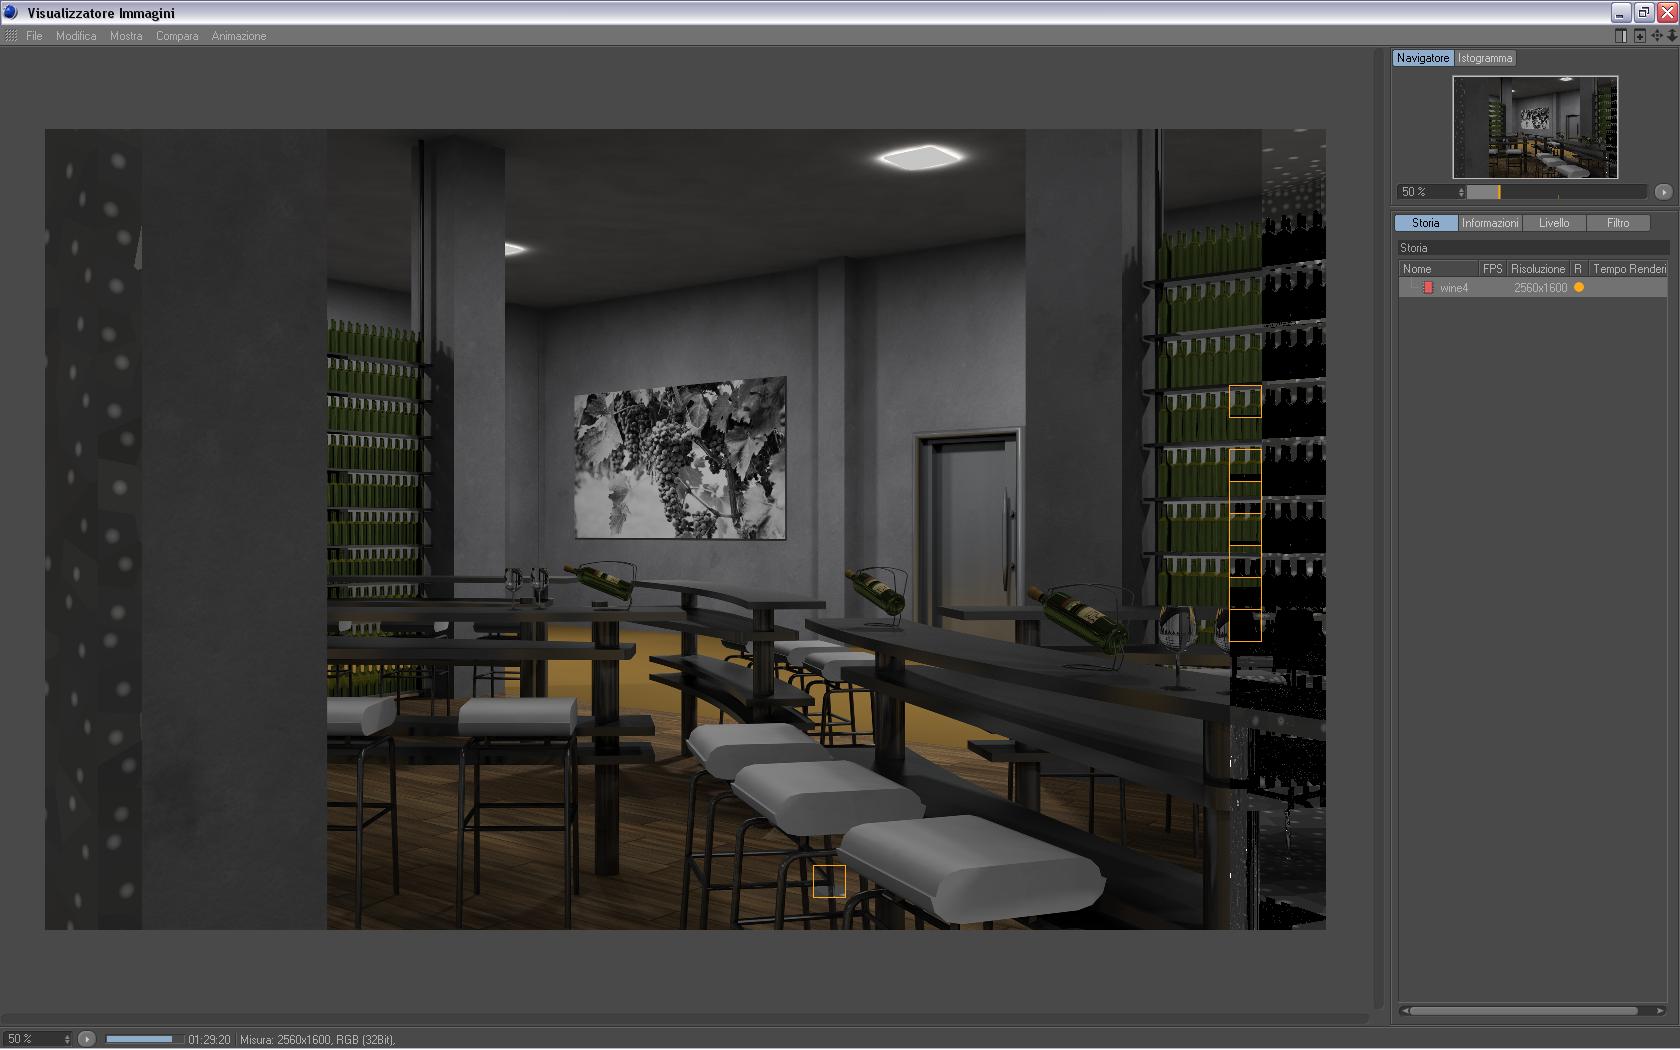
Task: Open the Animazione menu
Action: 239,36
